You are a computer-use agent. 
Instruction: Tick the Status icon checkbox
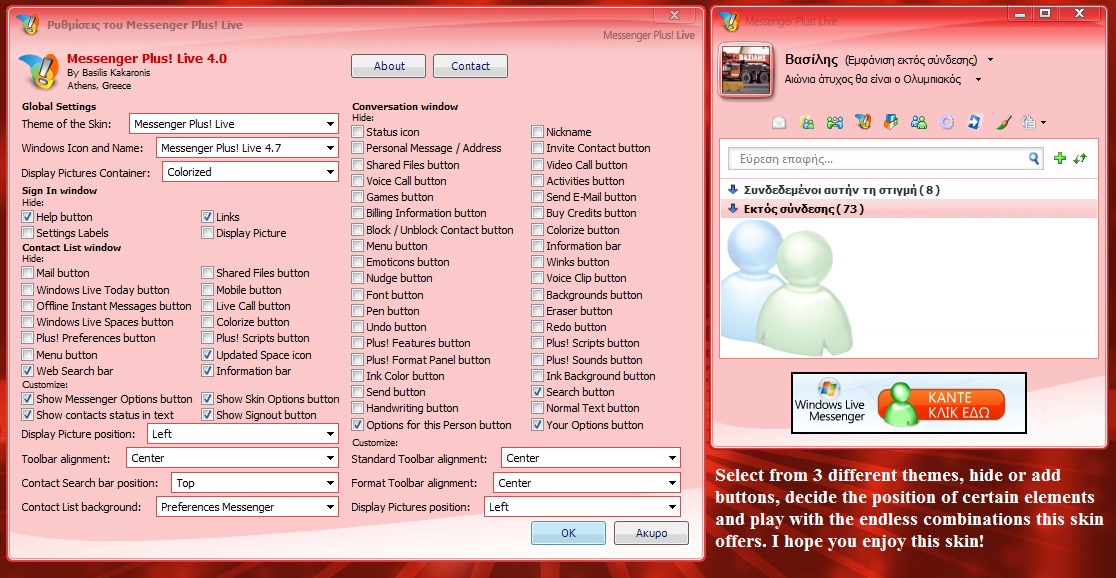(x=357, y=132)
